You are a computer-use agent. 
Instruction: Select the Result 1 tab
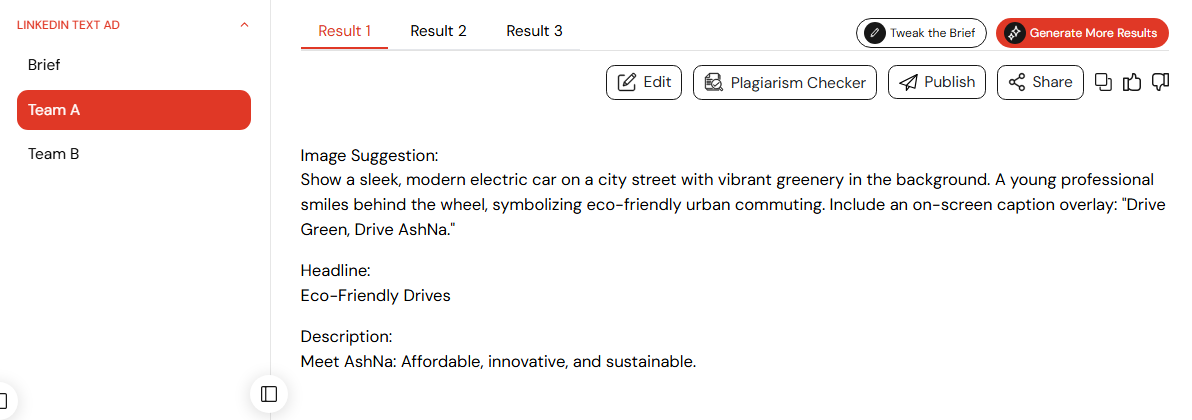tap(344, 31)
